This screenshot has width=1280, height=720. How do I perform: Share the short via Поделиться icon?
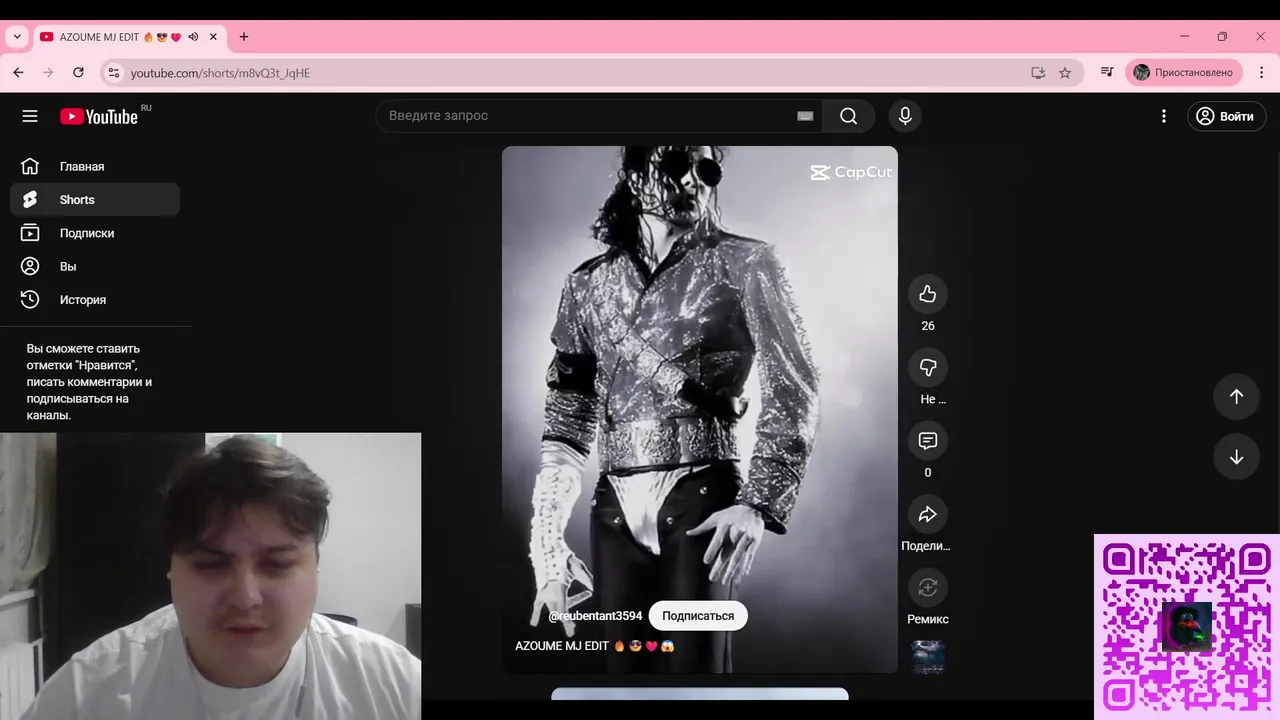click(928, 514)
